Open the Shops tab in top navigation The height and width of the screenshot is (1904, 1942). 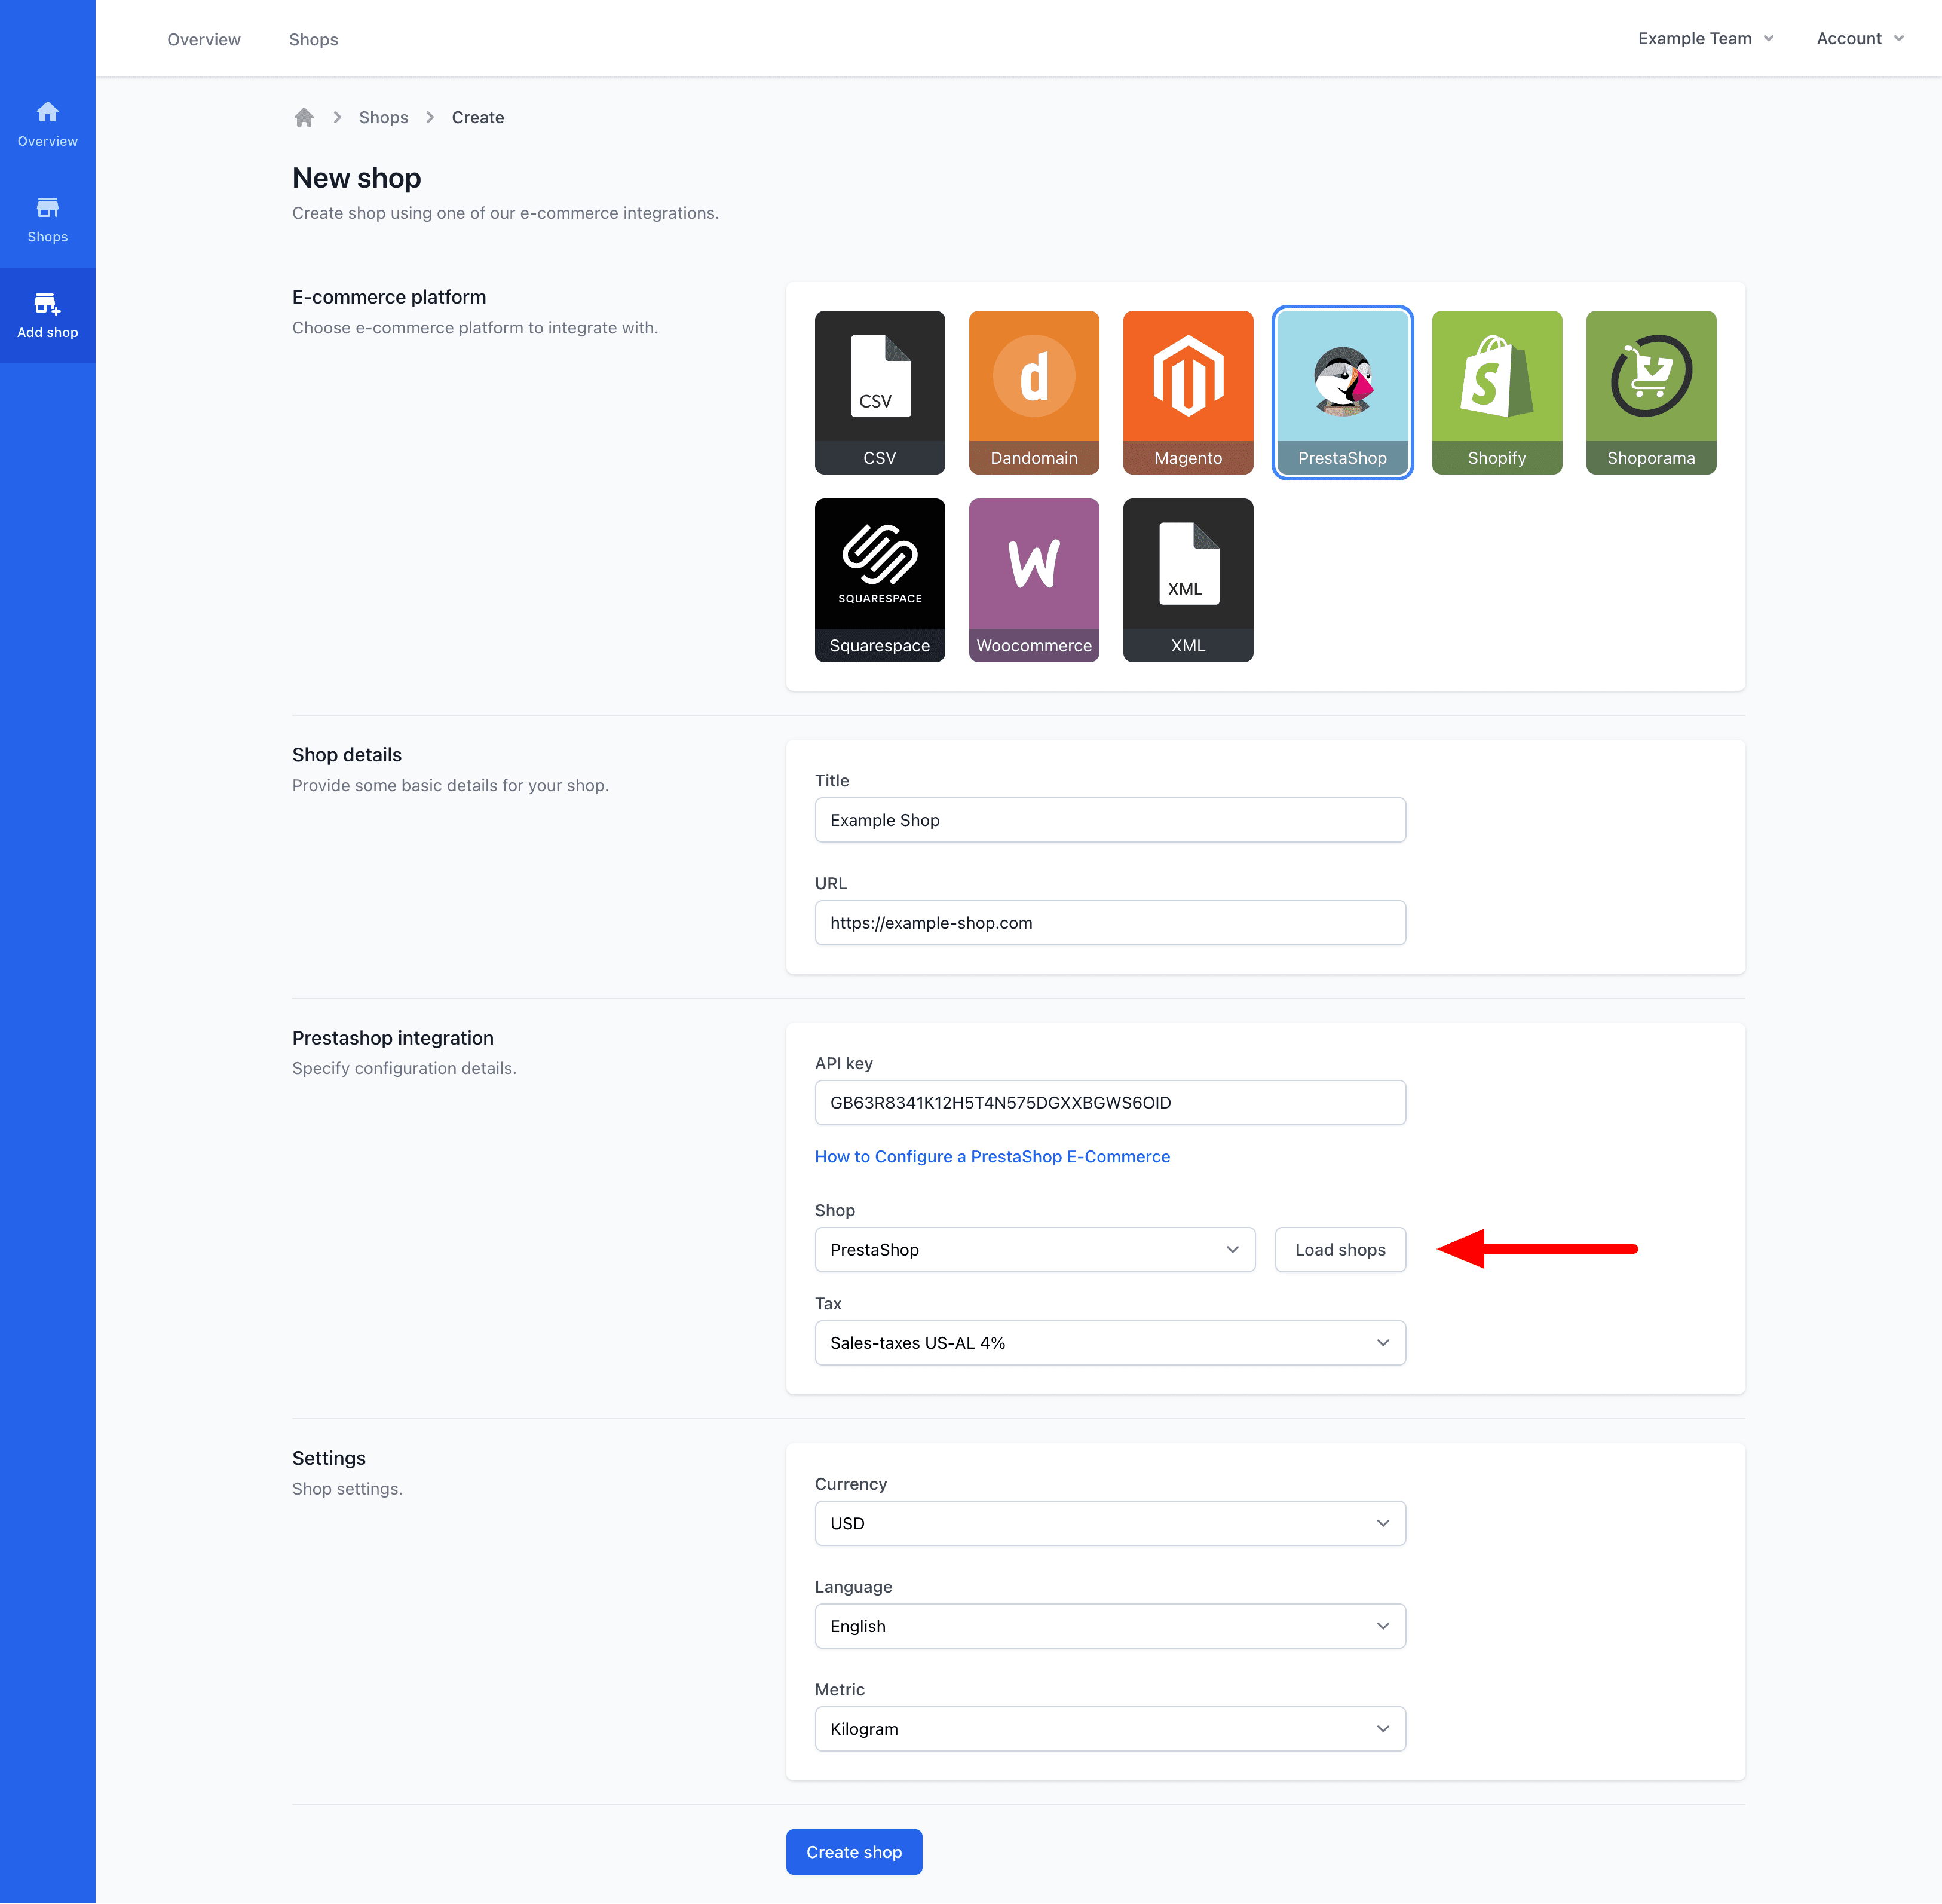(x=313, y=39)
